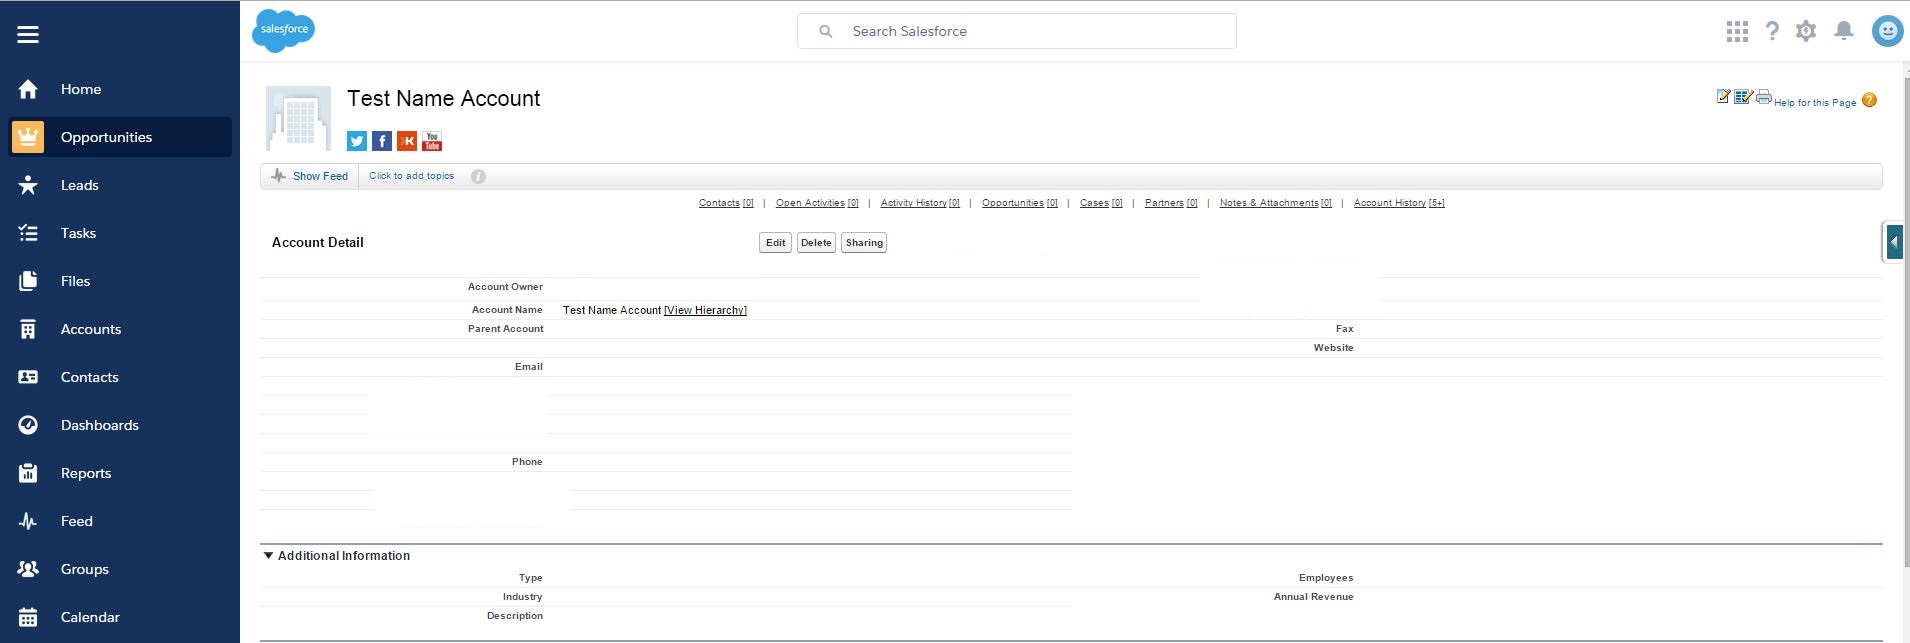Focus the Search Salesforce field

(x=1017, y=31)
